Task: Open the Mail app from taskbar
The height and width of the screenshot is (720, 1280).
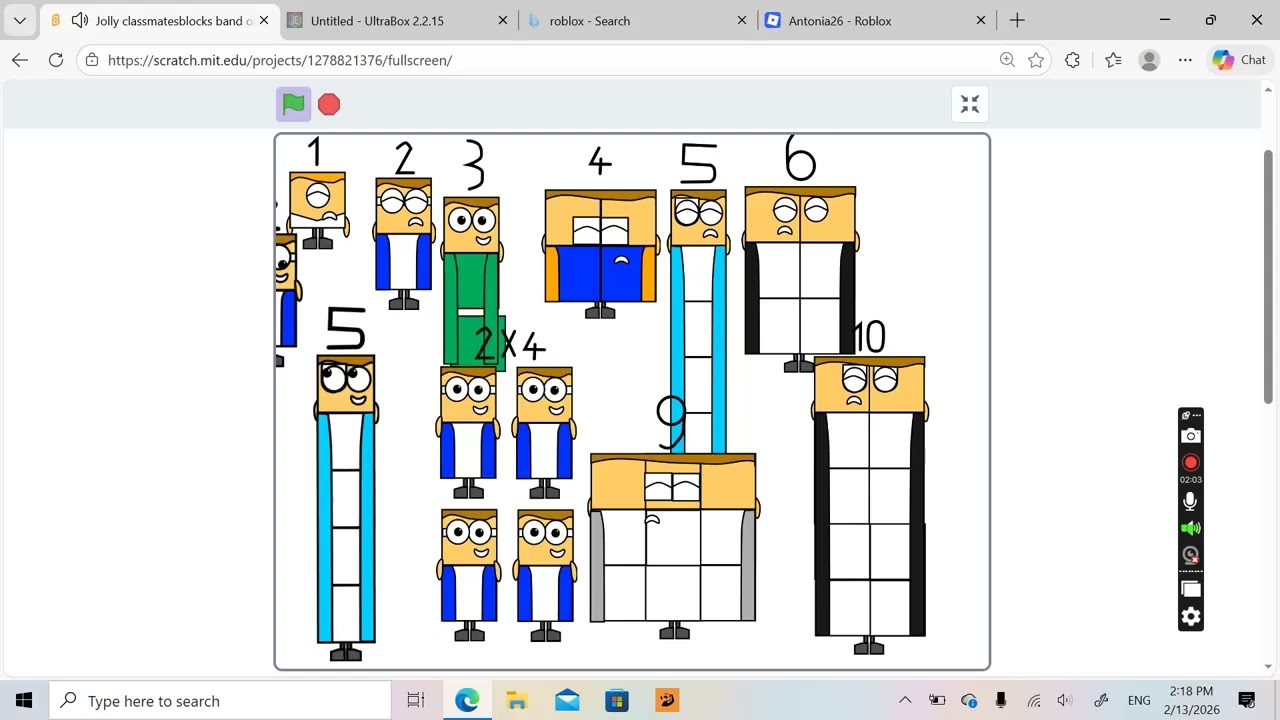Action: click(567, 701)
